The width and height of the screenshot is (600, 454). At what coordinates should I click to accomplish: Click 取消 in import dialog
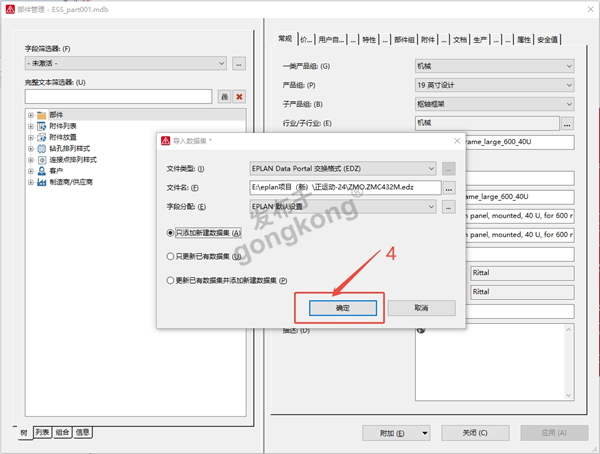(x=421, y=308)
